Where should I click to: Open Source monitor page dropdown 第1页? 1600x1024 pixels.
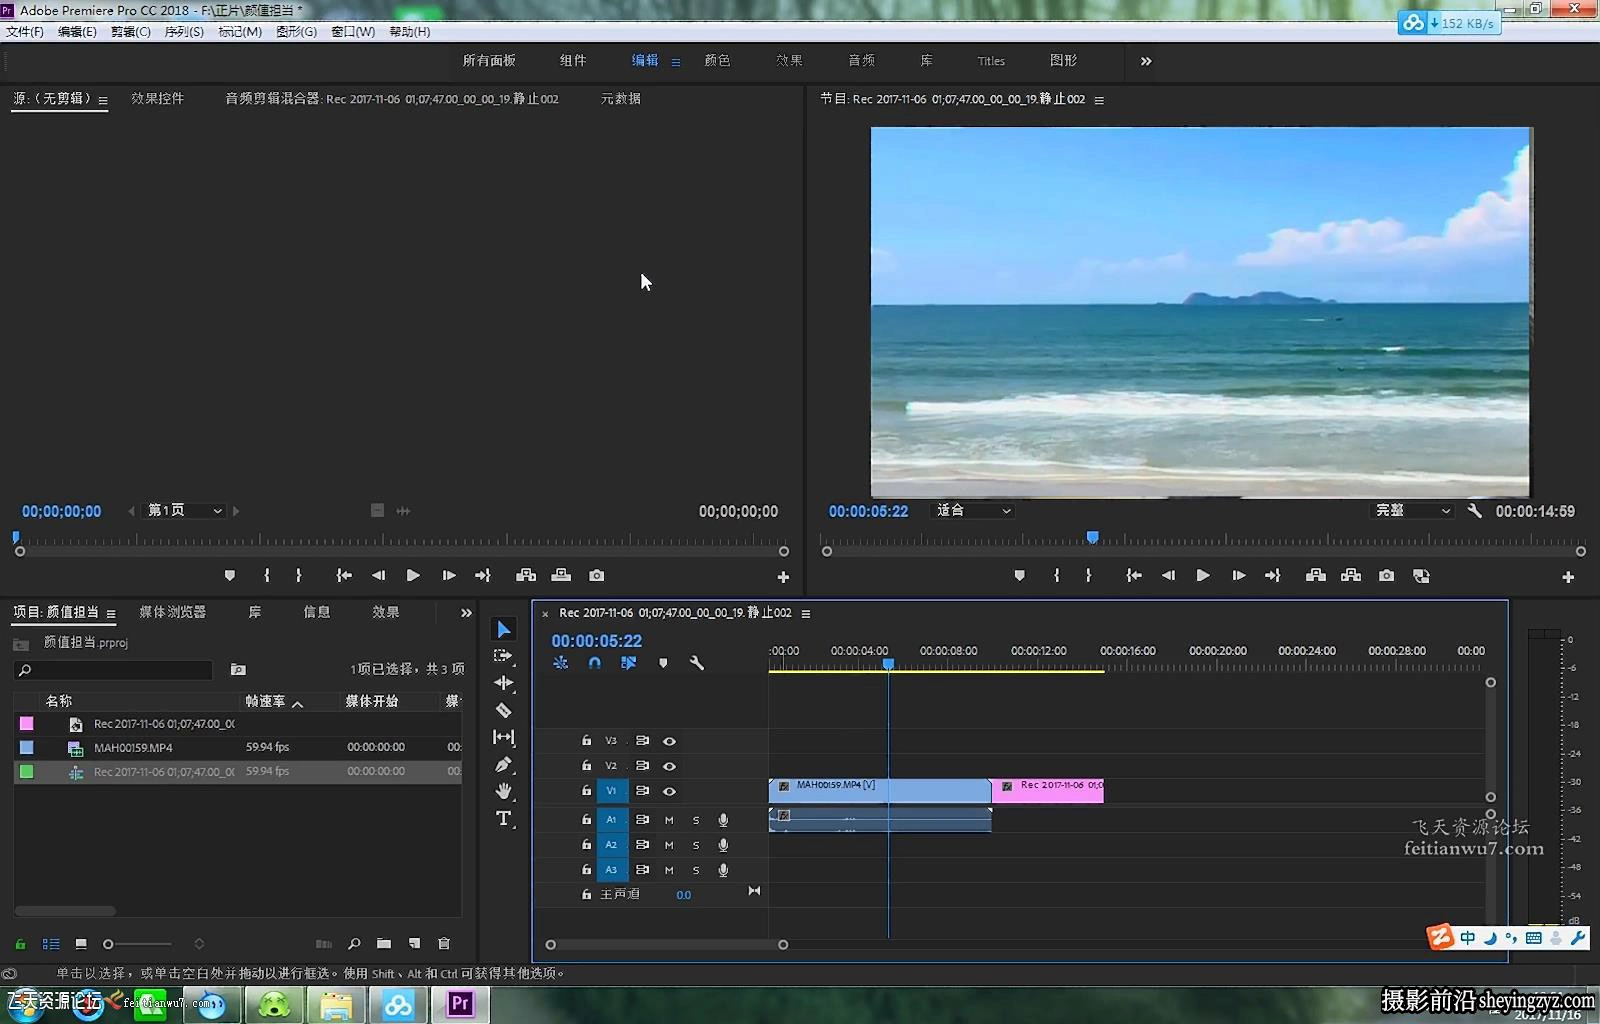pyautogui.click(x=184, y=510)
